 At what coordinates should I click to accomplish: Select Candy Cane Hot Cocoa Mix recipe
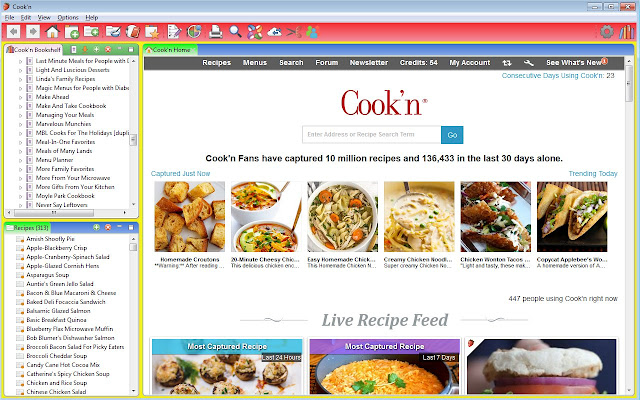click(63, 365)
